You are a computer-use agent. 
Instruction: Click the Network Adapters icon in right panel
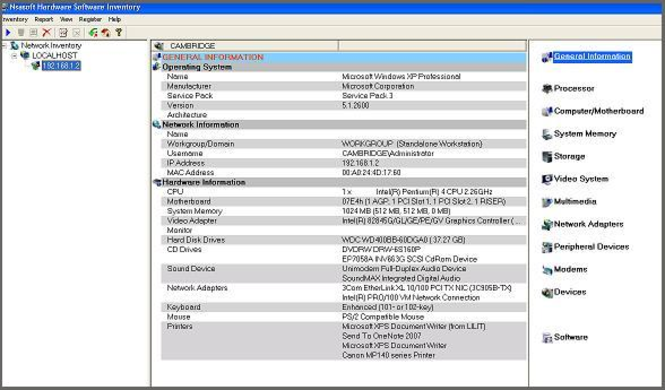547,224
